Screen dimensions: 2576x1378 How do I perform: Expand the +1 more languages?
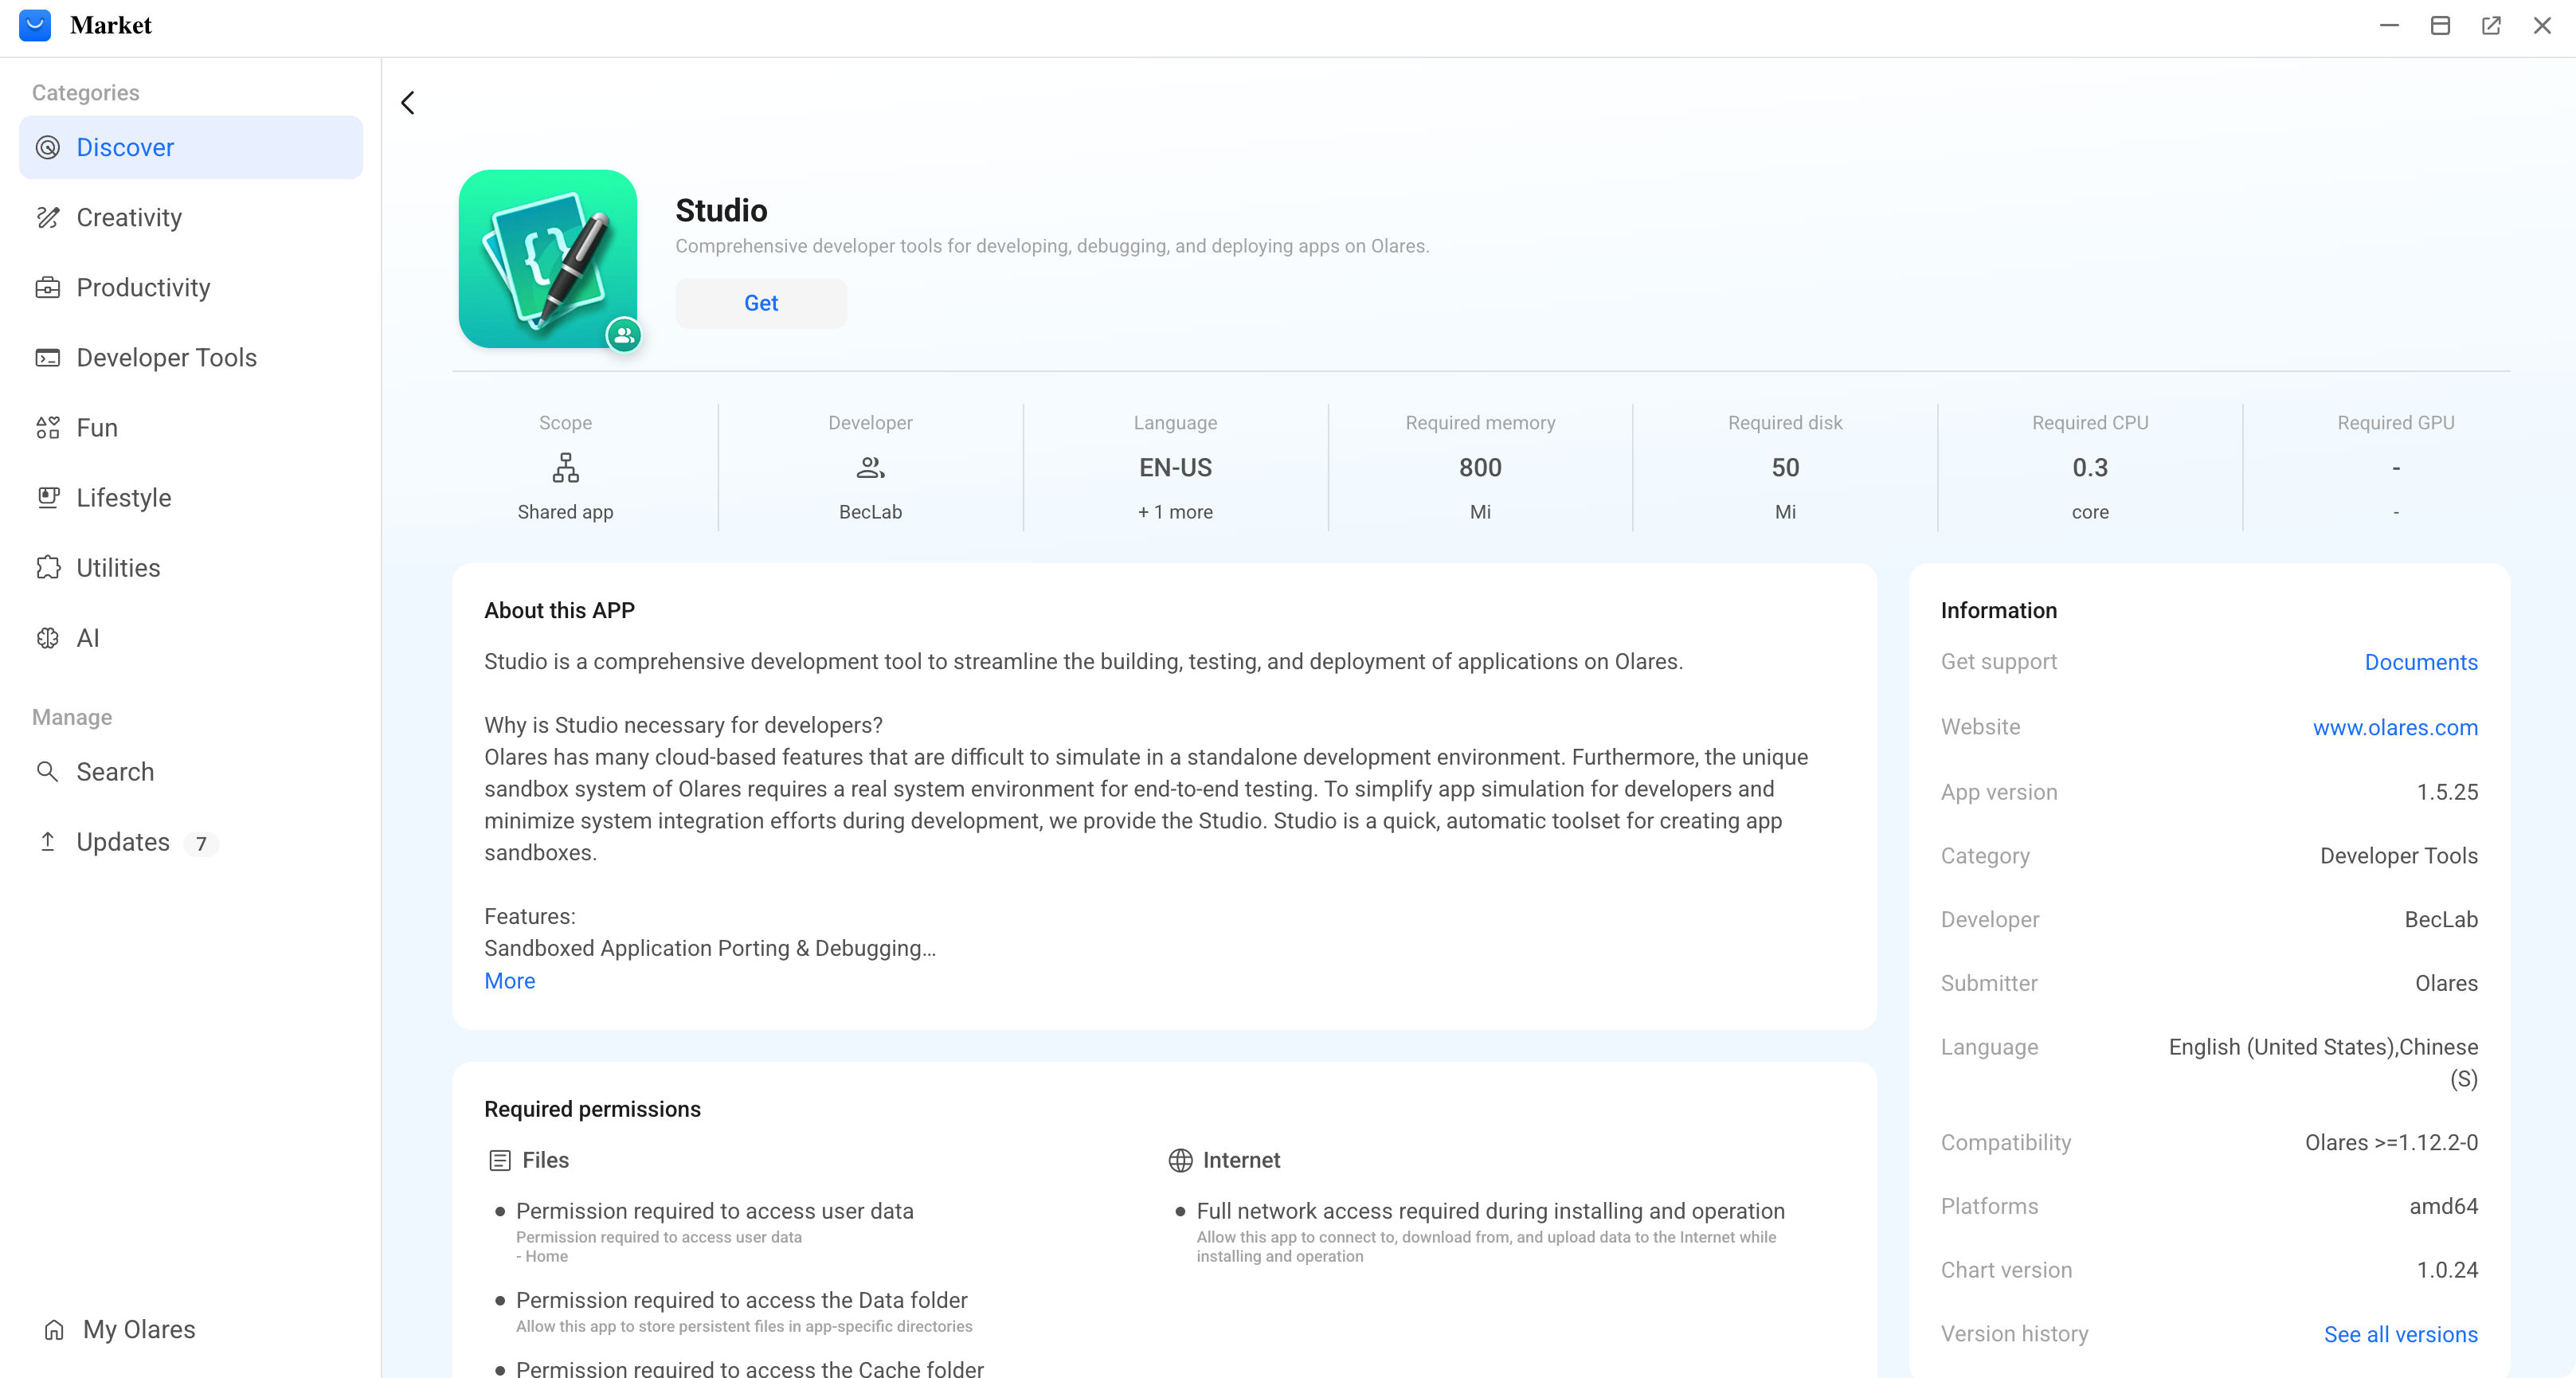click(x=1174, y=511)
